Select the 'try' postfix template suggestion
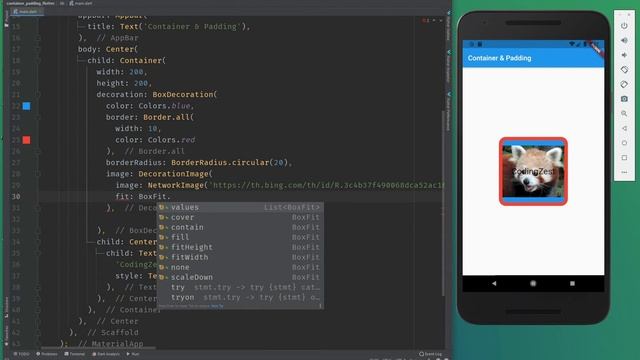The image size is (640, 360). [x=240, y=287]
